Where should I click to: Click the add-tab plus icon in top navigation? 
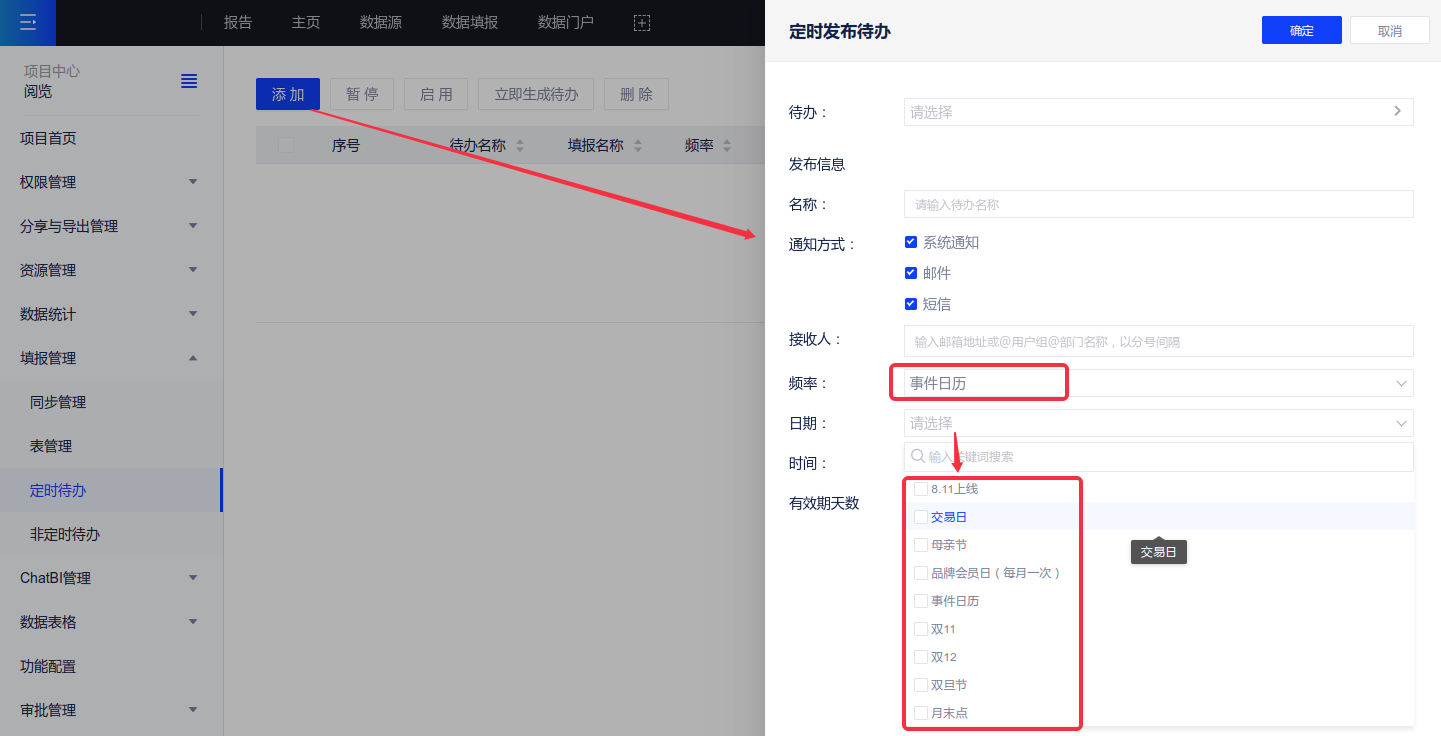[642, 22]
